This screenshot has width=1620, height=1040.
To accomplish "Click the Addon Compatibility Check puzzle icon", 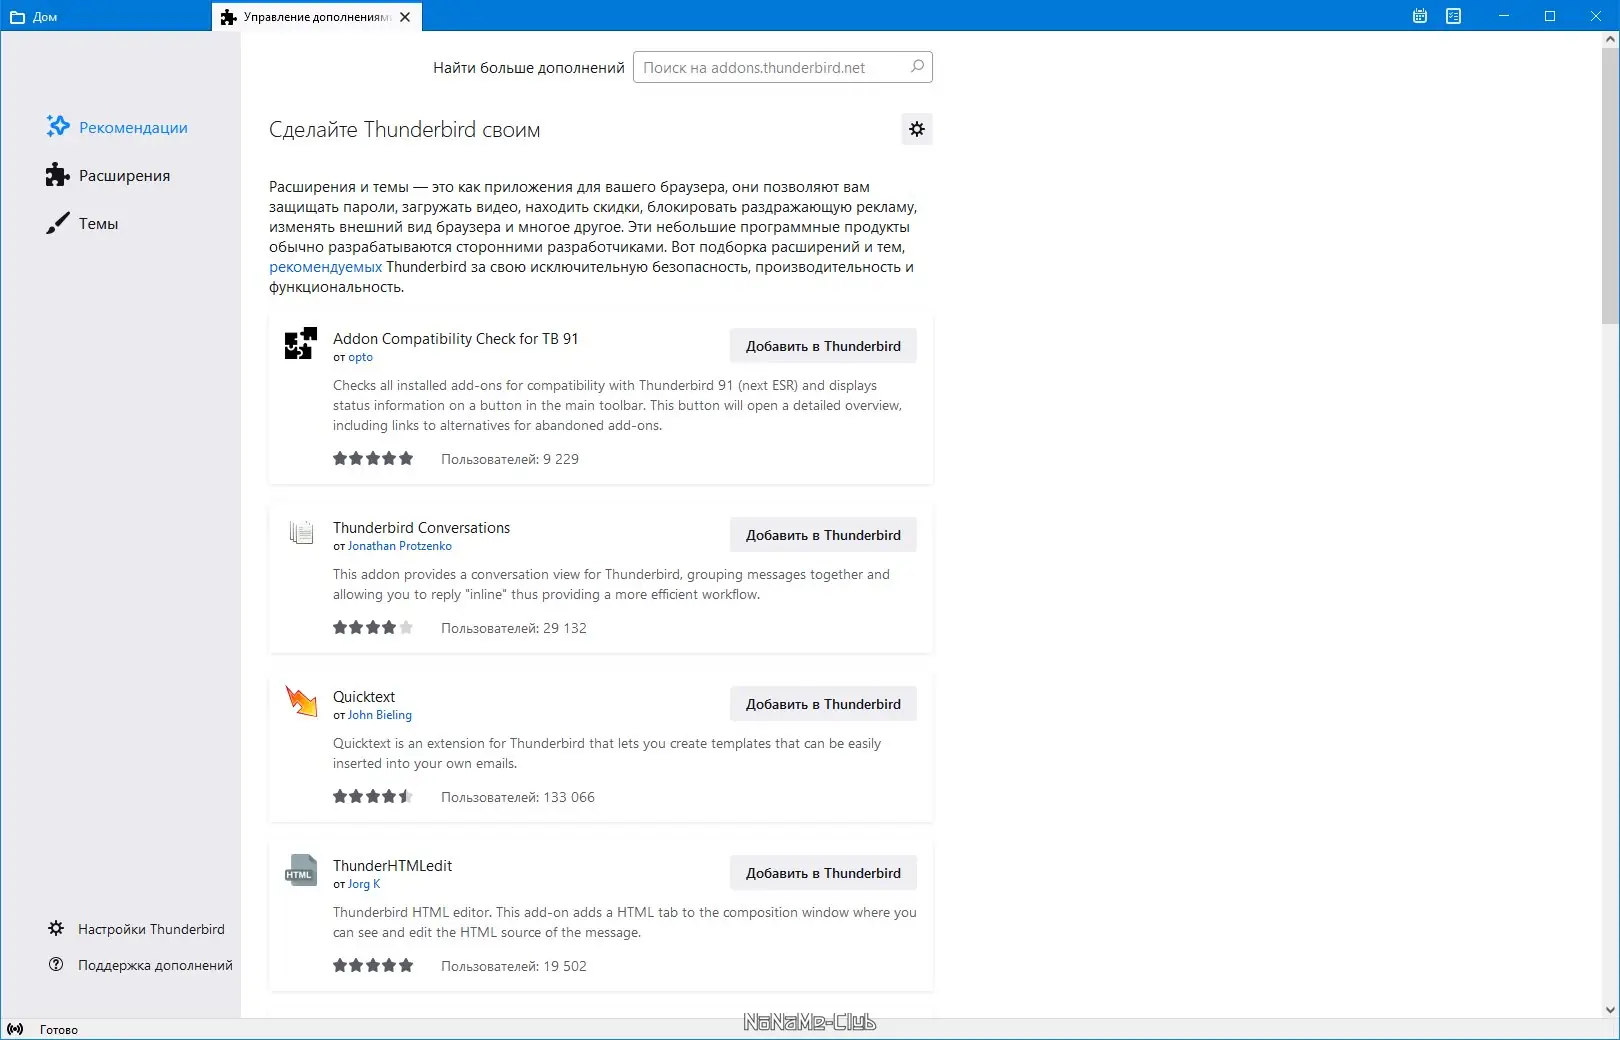I will click(x=301, y=343).
